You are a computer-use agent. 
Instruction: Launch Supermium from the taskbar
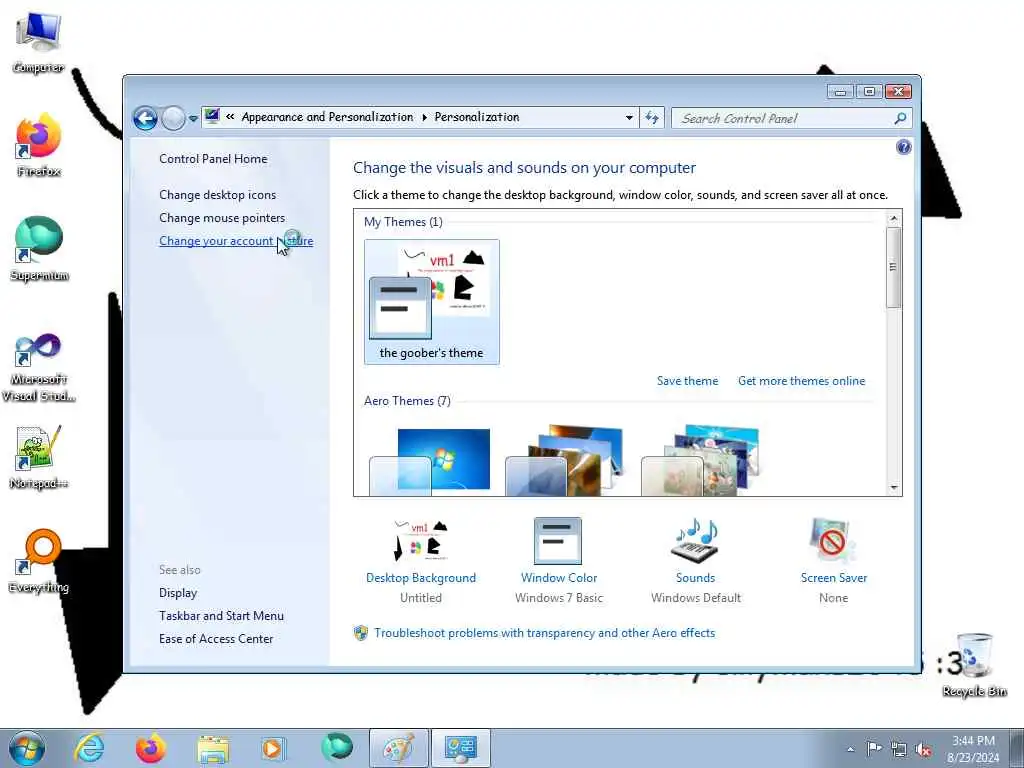336,747
